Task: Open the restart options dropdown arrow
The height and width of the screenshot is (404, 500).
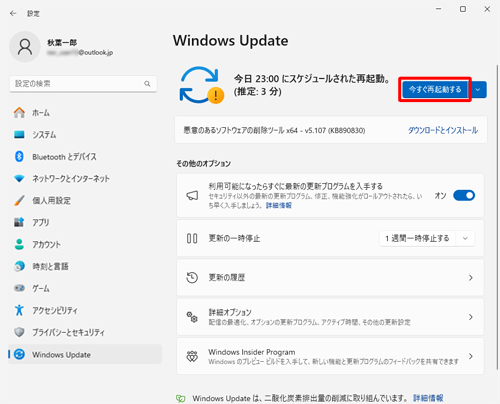Action: (x=478, y=90)
